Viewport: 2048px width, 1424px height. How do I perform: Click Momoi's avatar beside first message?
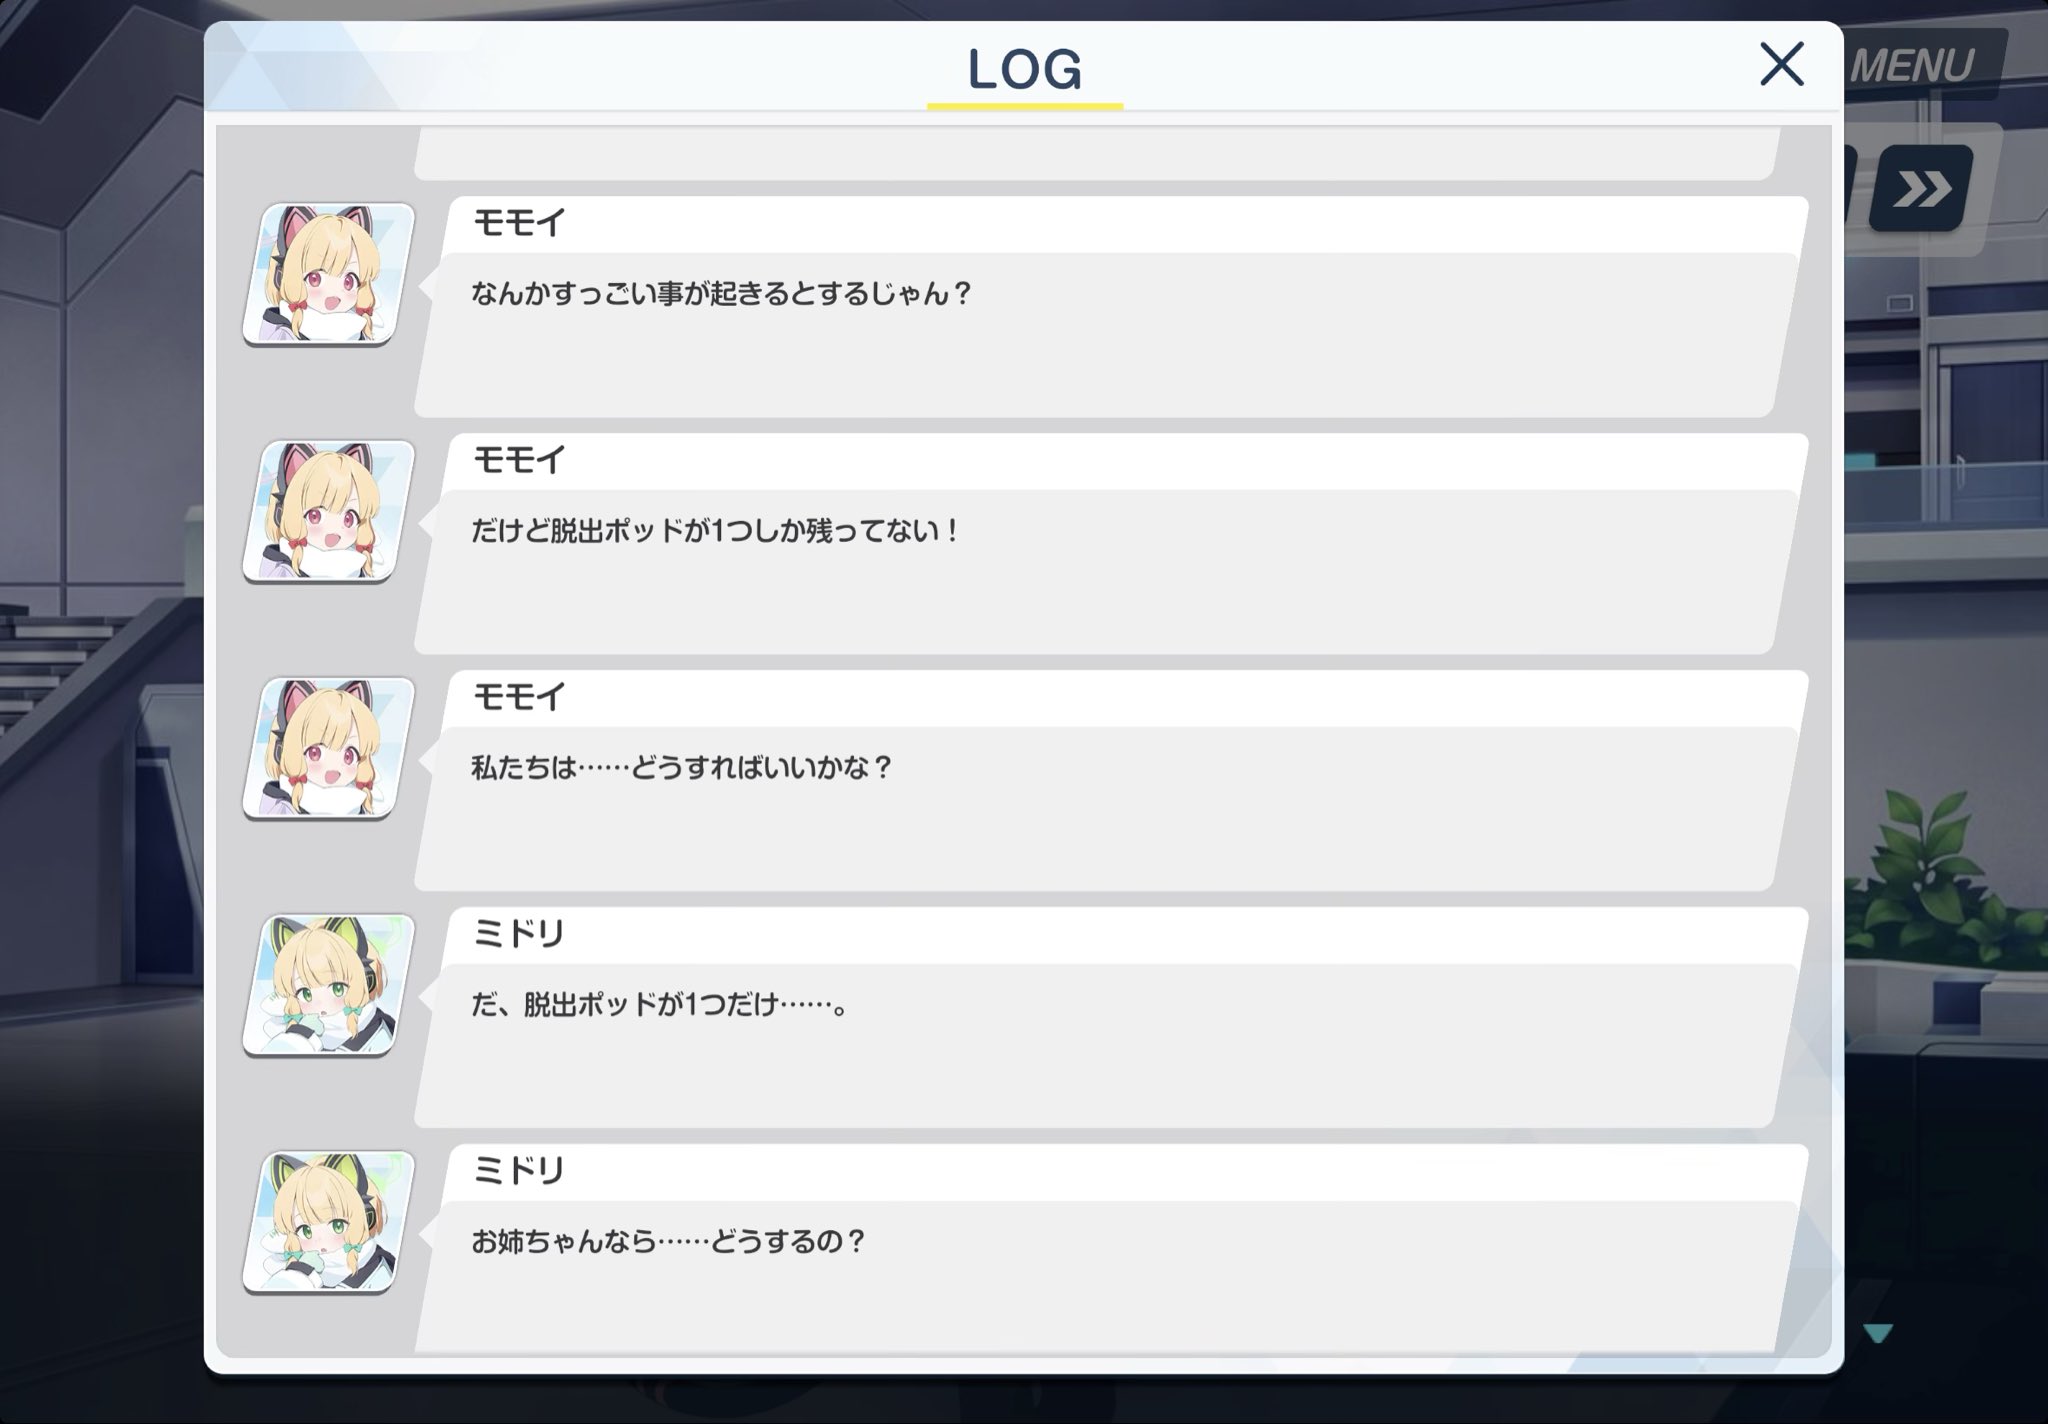(x=329, y=274)
